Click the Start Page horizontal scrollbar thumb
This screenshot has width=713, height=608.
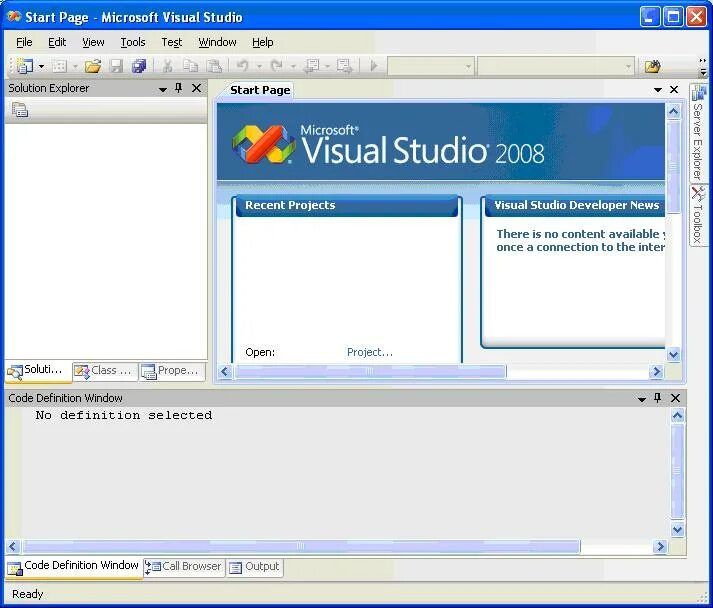(370, 372)
